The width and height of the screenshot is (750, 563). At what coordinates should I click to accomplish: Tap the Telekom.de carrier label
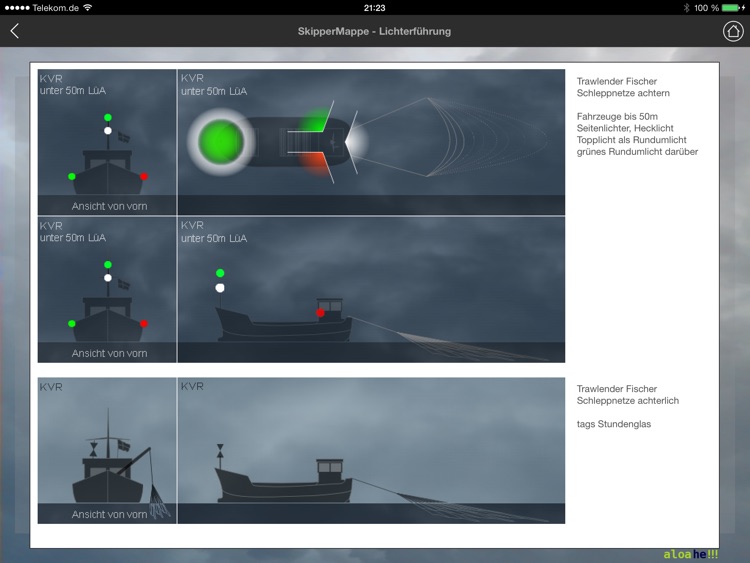point(55,8)
